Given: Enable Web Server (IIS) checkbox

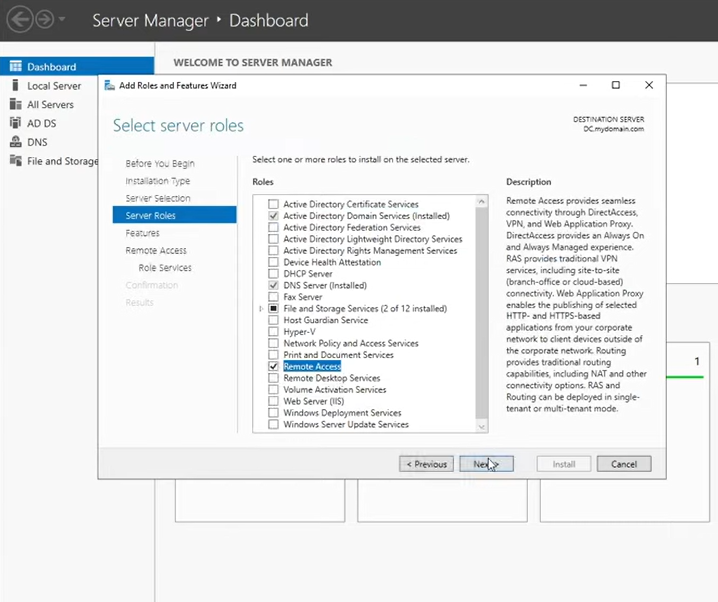Looking at the screenshot, I should 273,401.
